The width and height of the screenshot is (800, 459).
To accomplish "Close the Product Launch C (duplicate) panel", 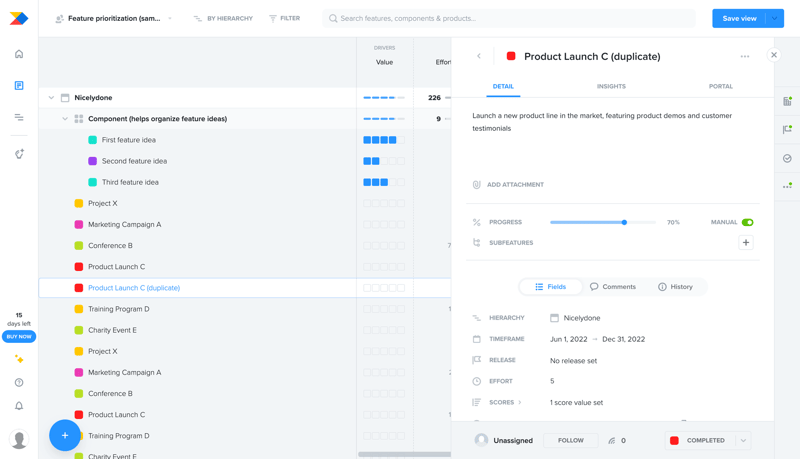I will pyautogui.click(x=774, y=55).
